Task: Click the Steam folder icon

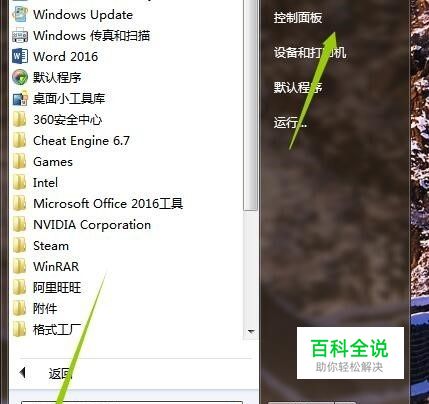Action: (x=19, y=246)
